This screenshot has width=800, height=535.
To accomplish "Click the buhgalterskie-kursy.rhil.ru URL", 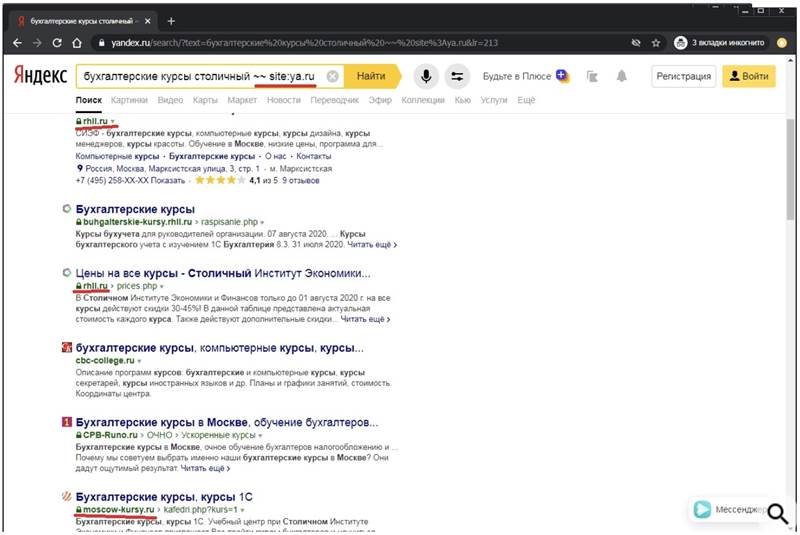I will [x=137, y=222].
